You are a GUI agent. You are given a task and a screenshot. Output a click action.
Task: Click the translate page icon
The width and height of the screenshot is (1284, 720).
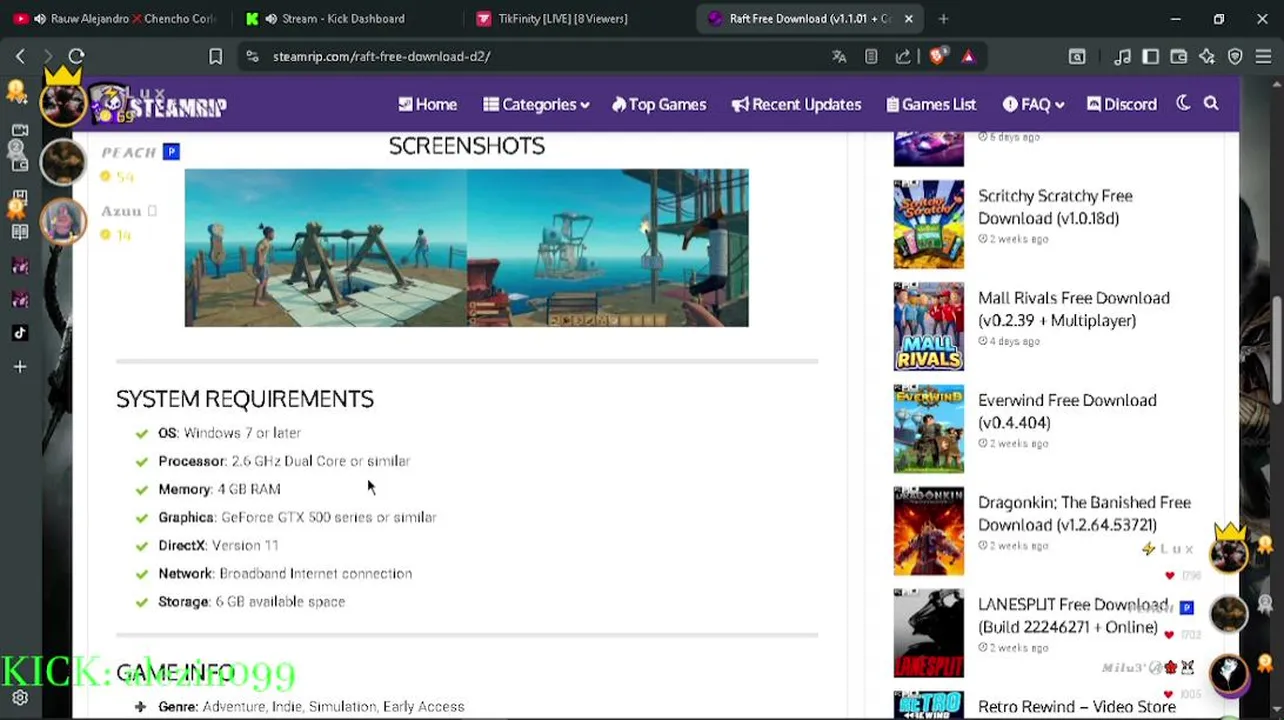(x=839, y=57)
